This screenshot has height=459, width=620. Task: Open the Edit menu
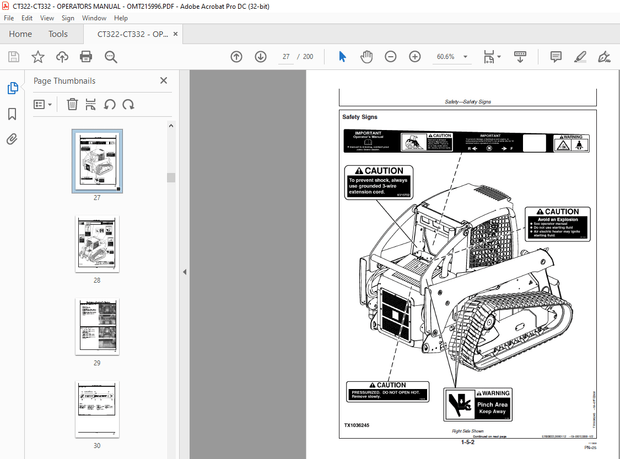[27, 18]
